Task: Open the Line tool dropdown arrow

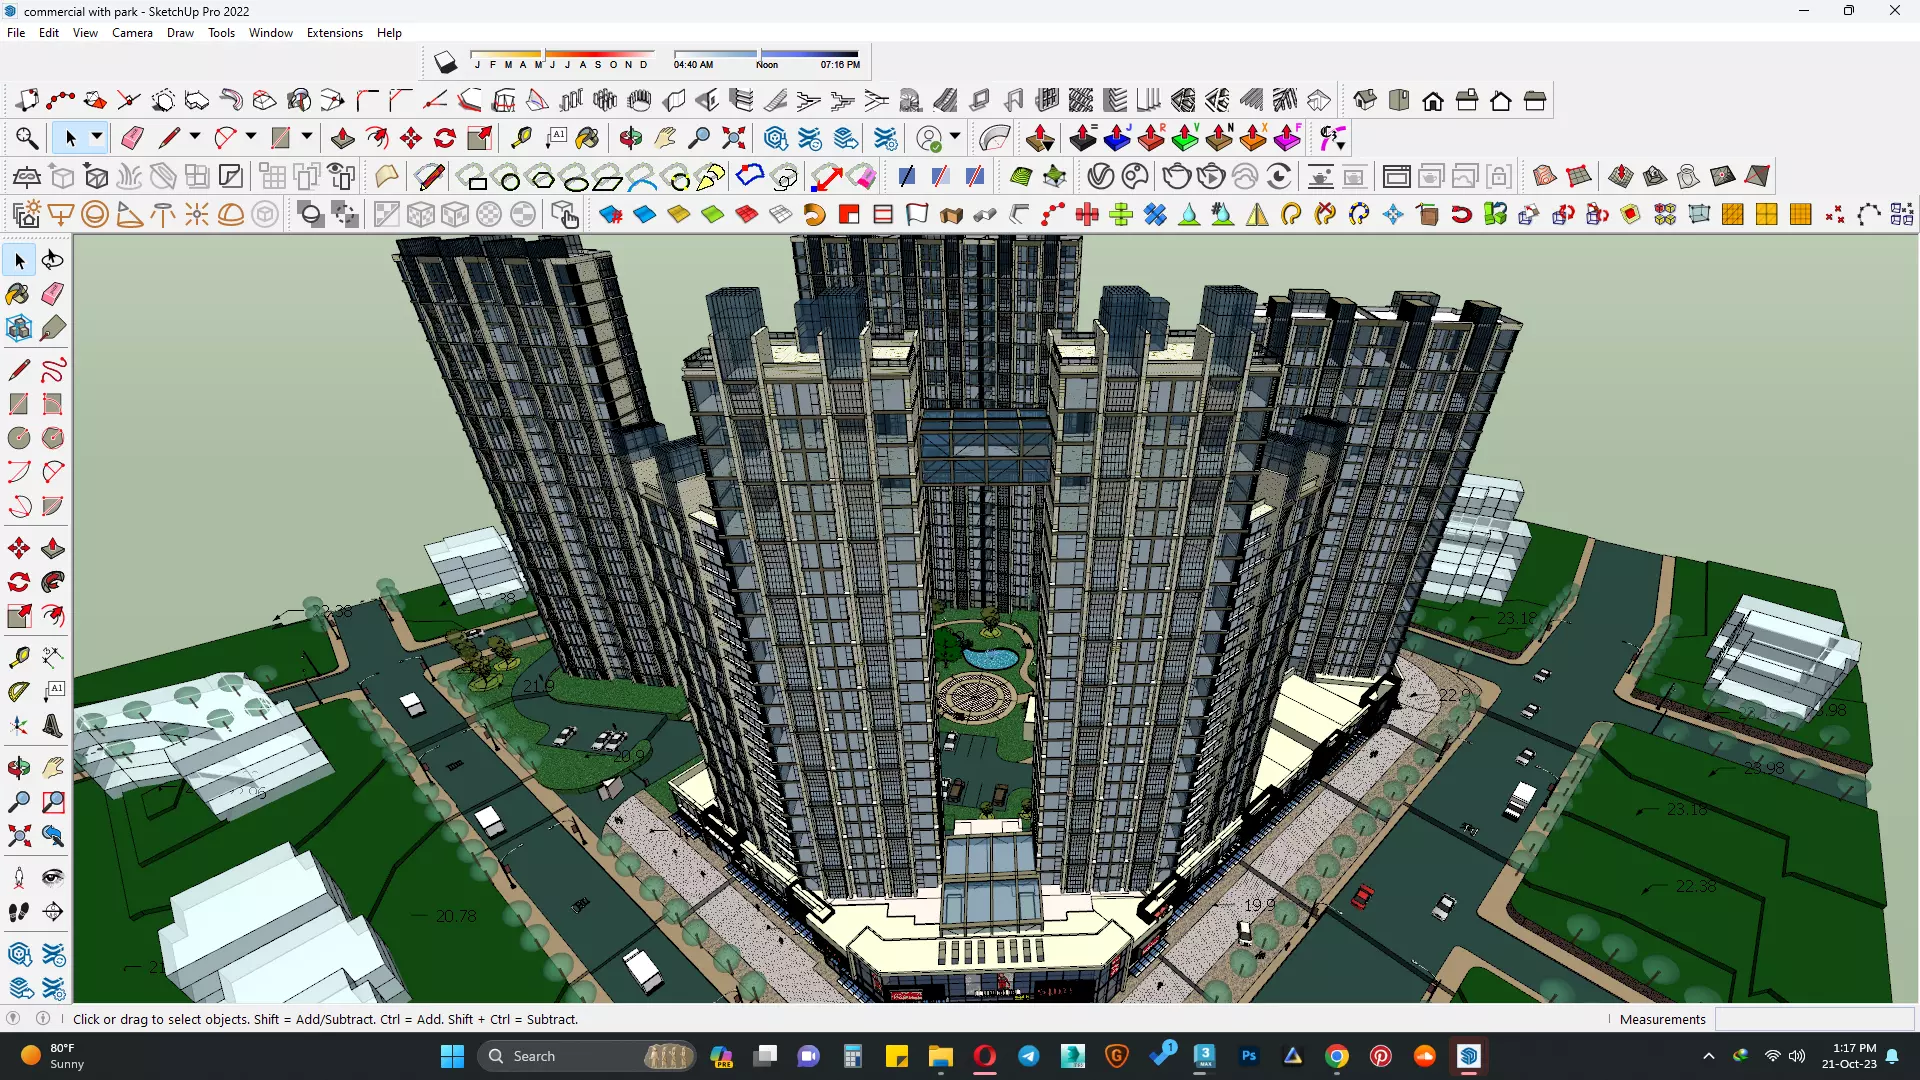Action: pyautogui.click(x=194, y=137)
